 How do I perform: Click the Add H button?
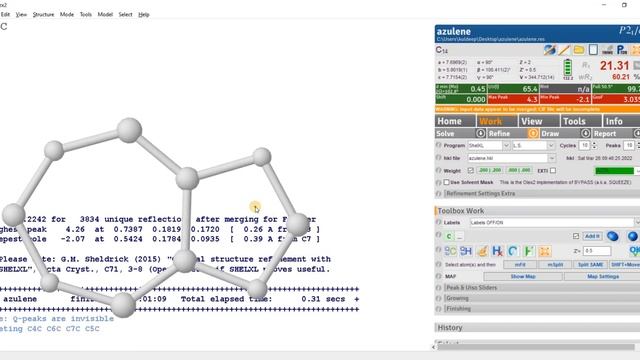coord(592,236)
